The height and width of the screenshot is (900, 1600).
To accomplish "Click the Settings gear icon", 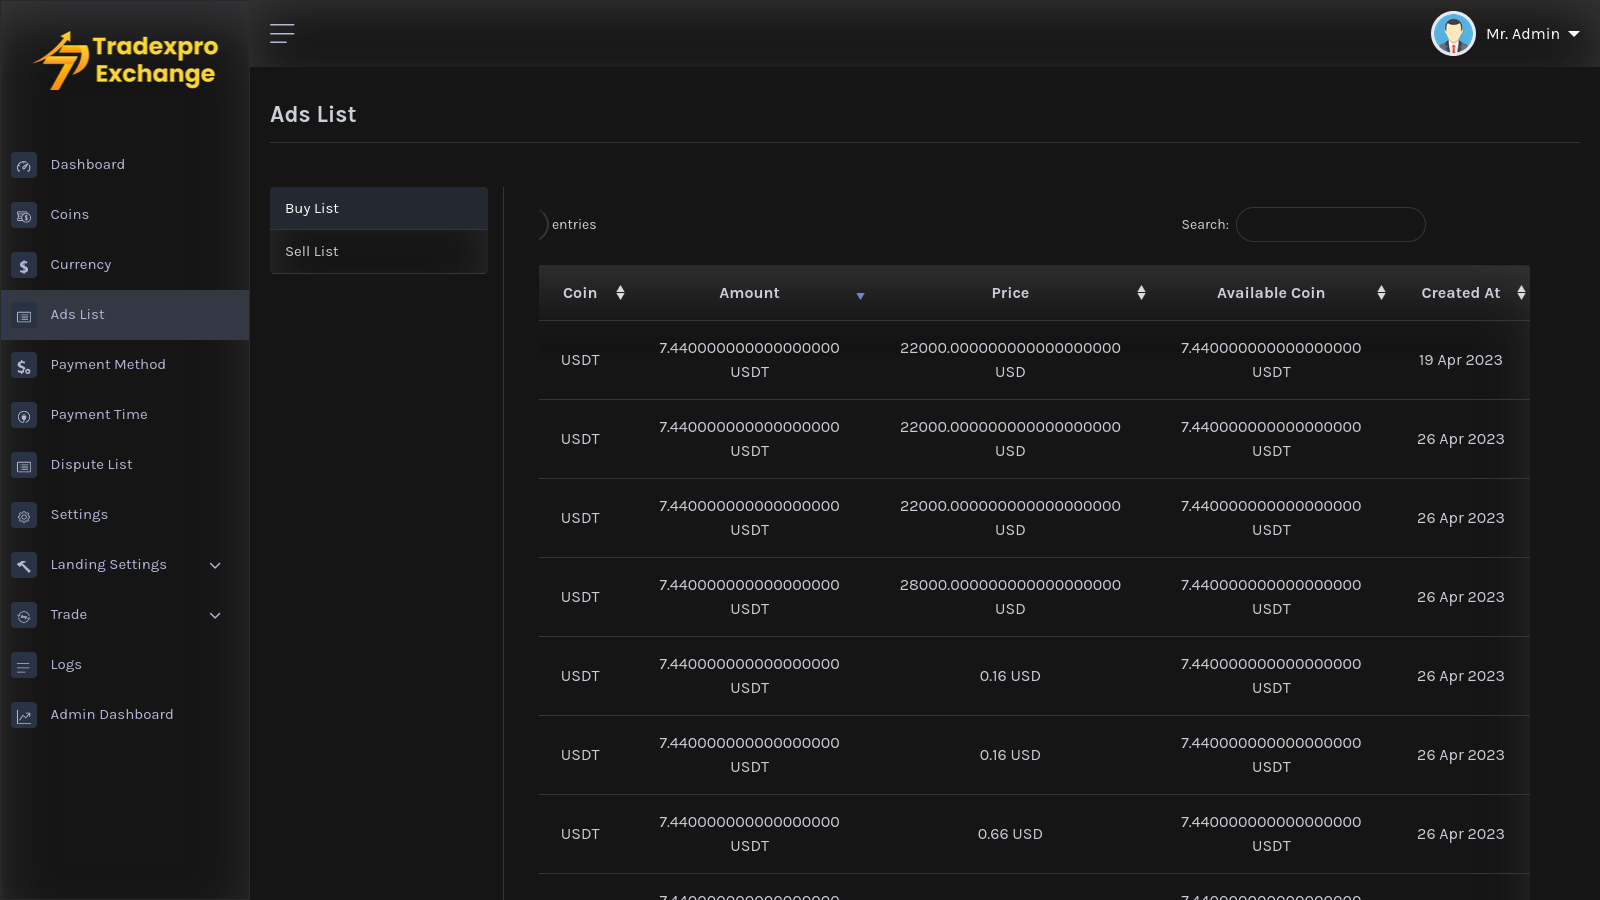I will pos(24,515).
